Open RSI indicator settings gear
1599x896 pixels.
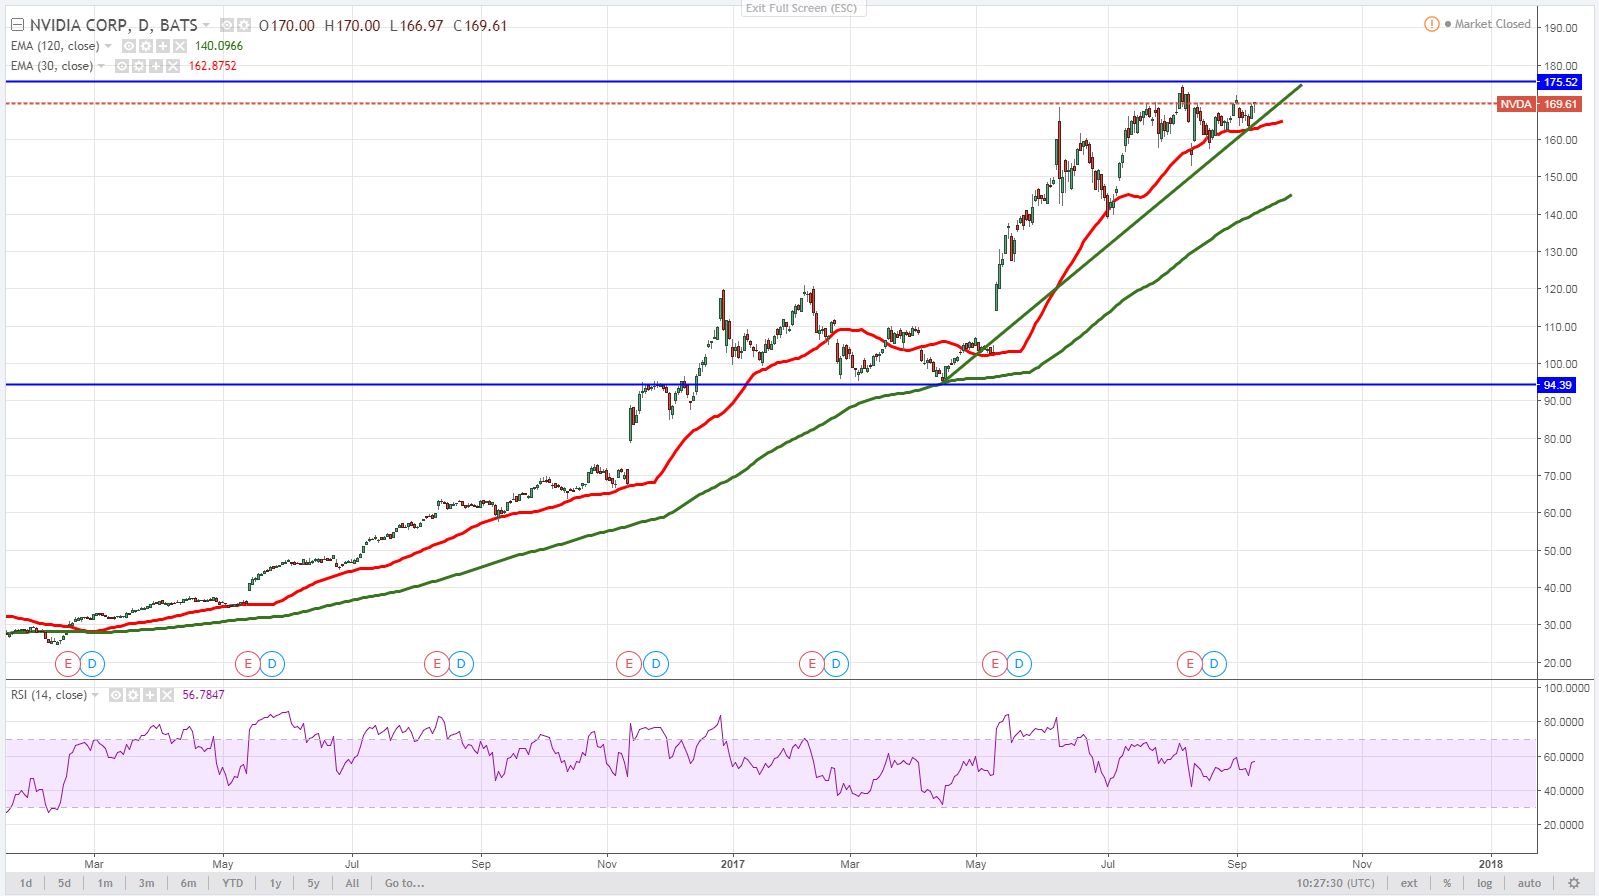[133, 695]
